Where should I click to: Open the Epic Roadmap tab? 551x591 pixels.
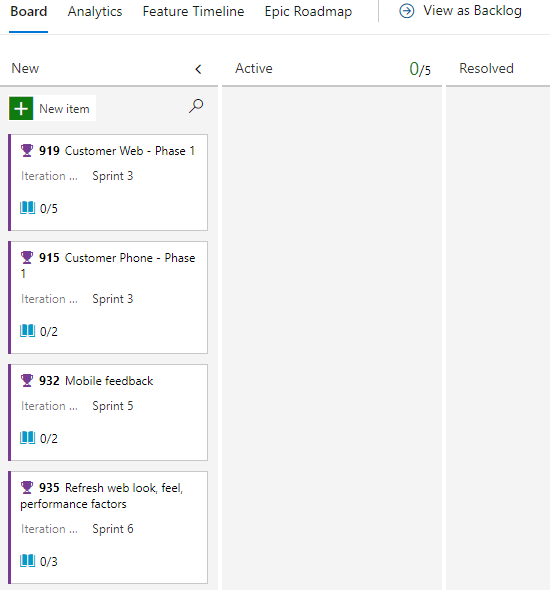click(308, 12)
